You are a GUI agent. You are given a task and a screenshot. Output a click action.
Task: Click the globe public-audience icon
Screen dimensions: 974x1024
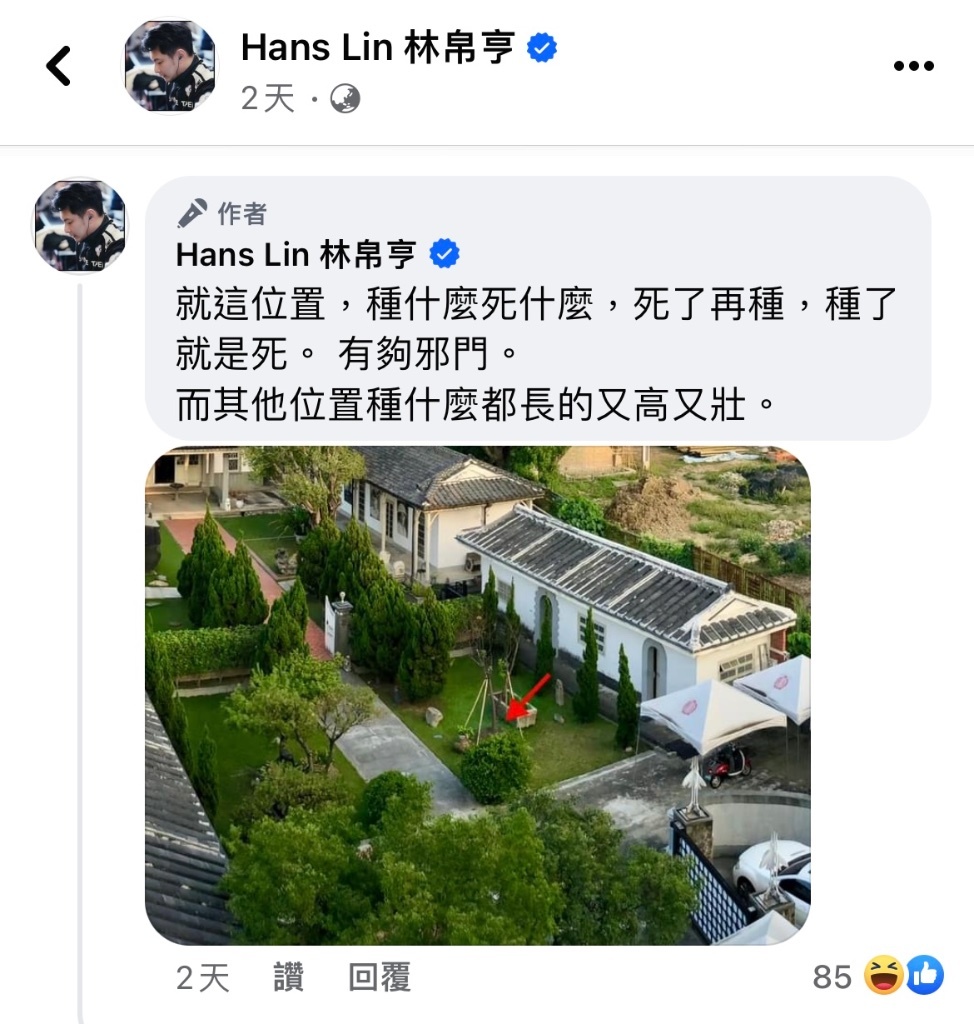point(345,99)
